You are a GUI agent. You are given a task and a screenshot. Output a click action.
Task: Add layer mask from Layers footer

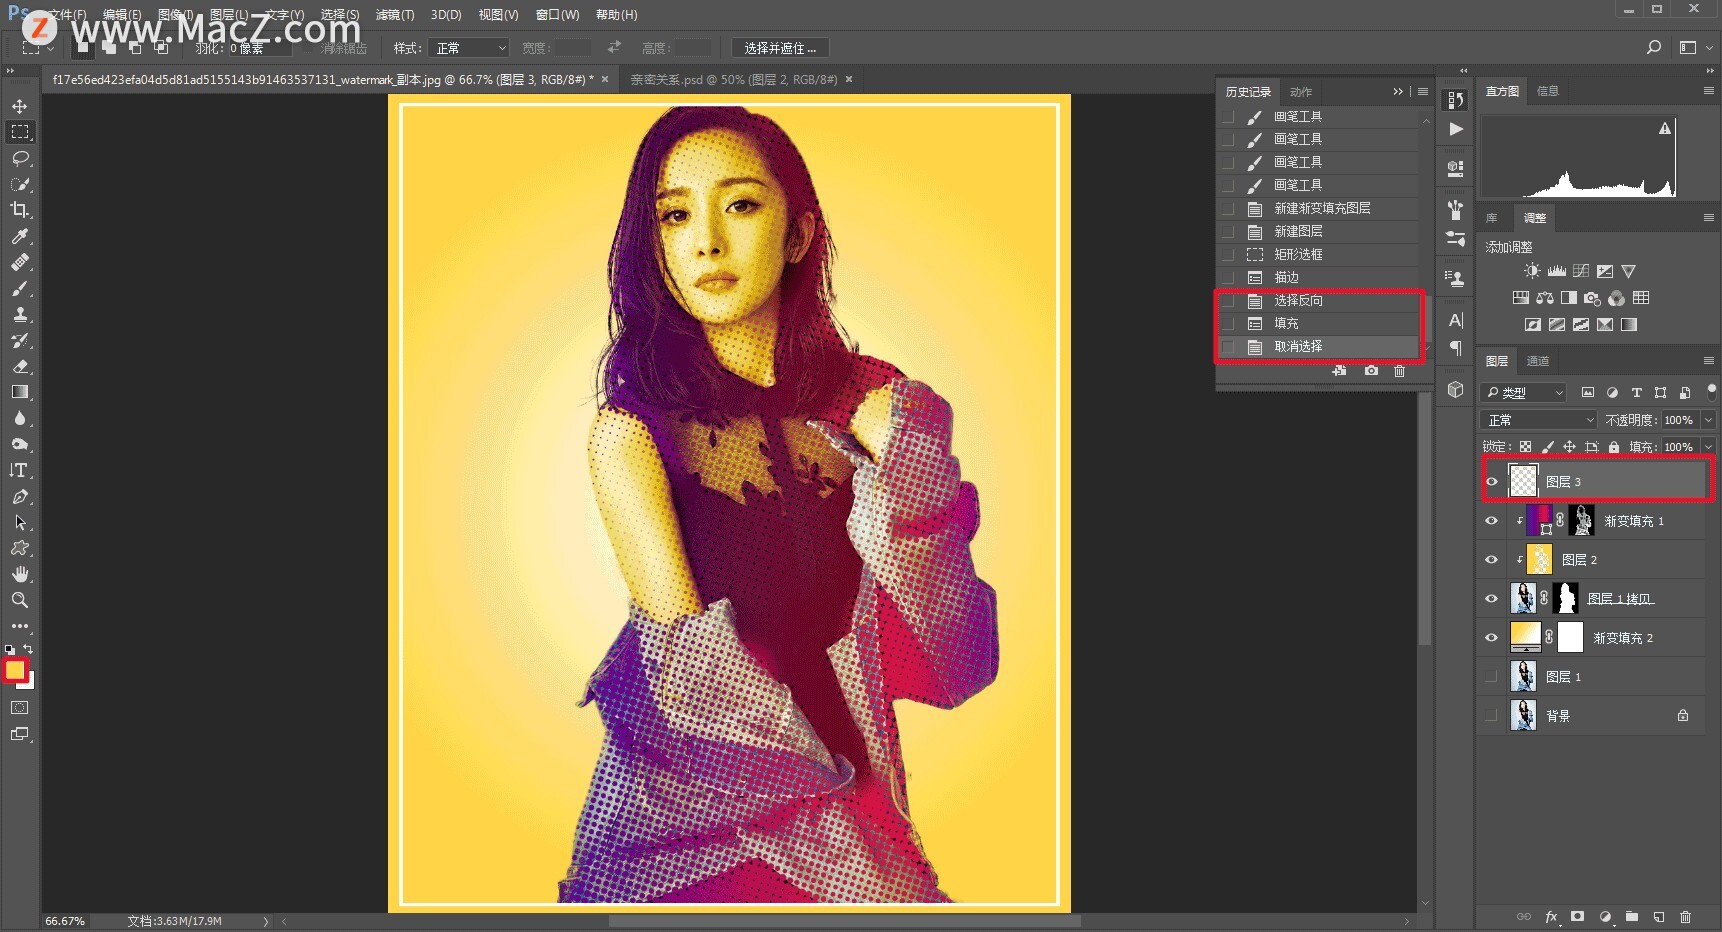[1578, 916]
